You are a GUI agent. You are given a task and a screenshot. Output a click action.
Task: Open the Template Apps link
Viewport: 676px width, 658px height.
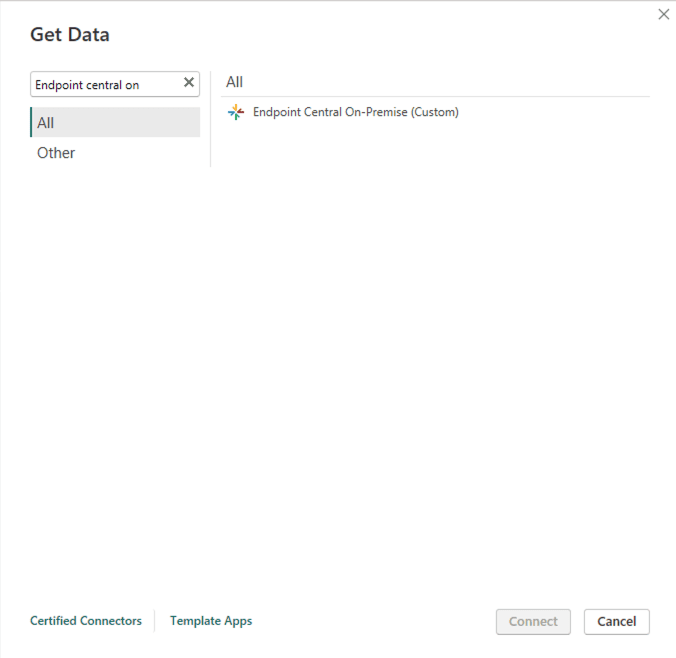pyautogui.click(x=211, y=621)
